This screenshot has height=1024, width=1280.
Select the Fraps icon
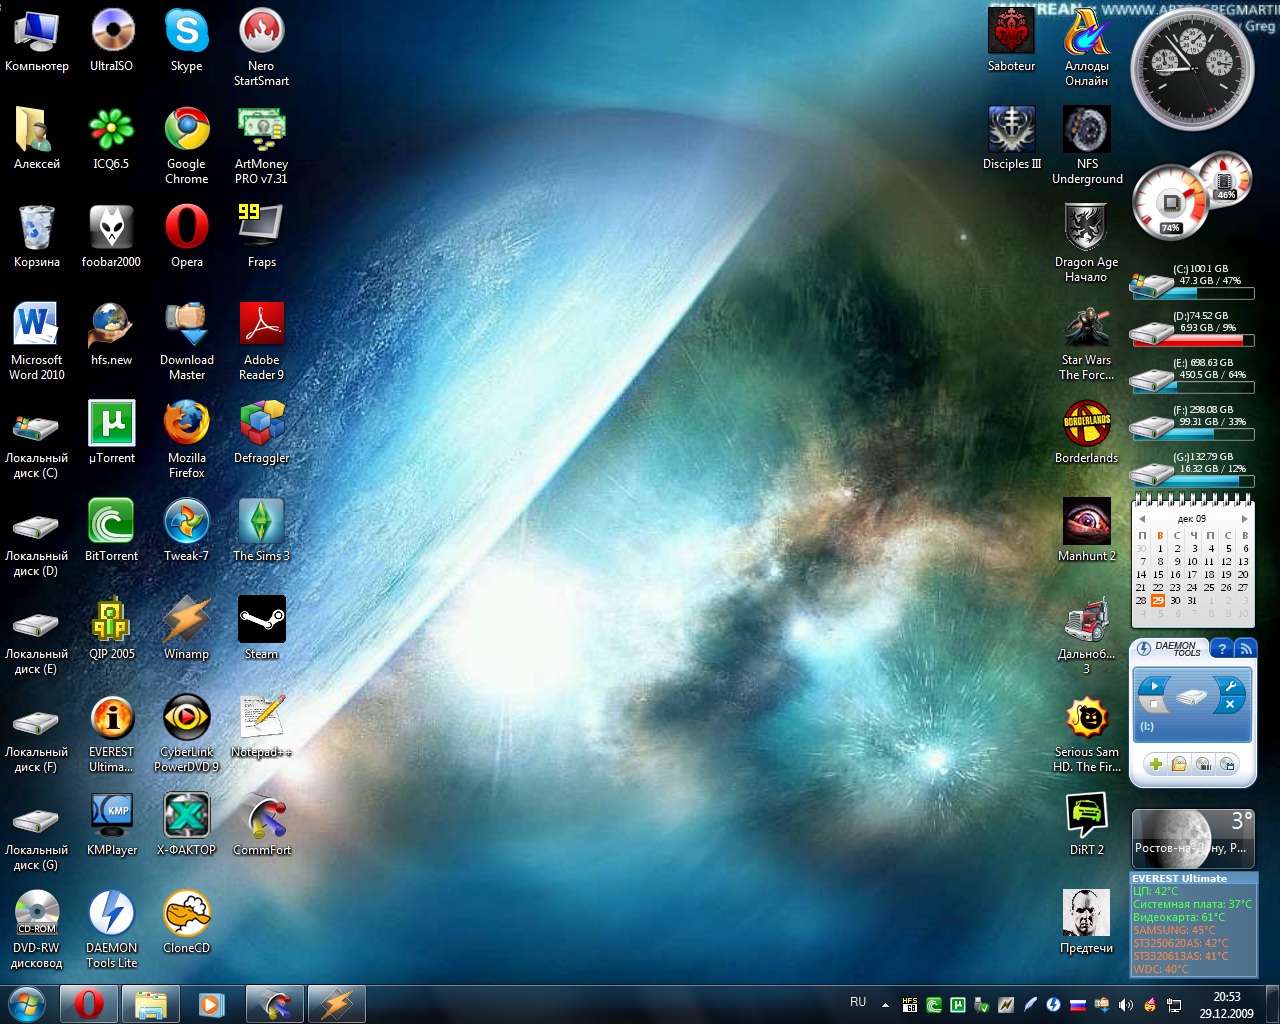(x=261, y=236)
